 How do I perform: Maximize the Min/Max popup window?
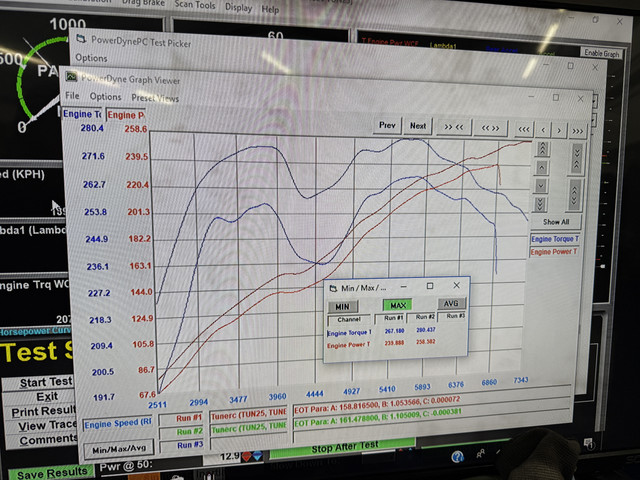tap(430, 286)
